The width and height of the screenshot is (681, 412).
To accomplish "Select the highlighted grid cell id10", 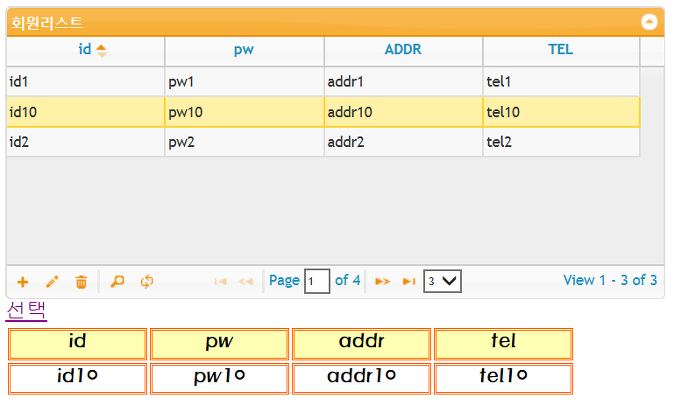I will coord(87,114).
